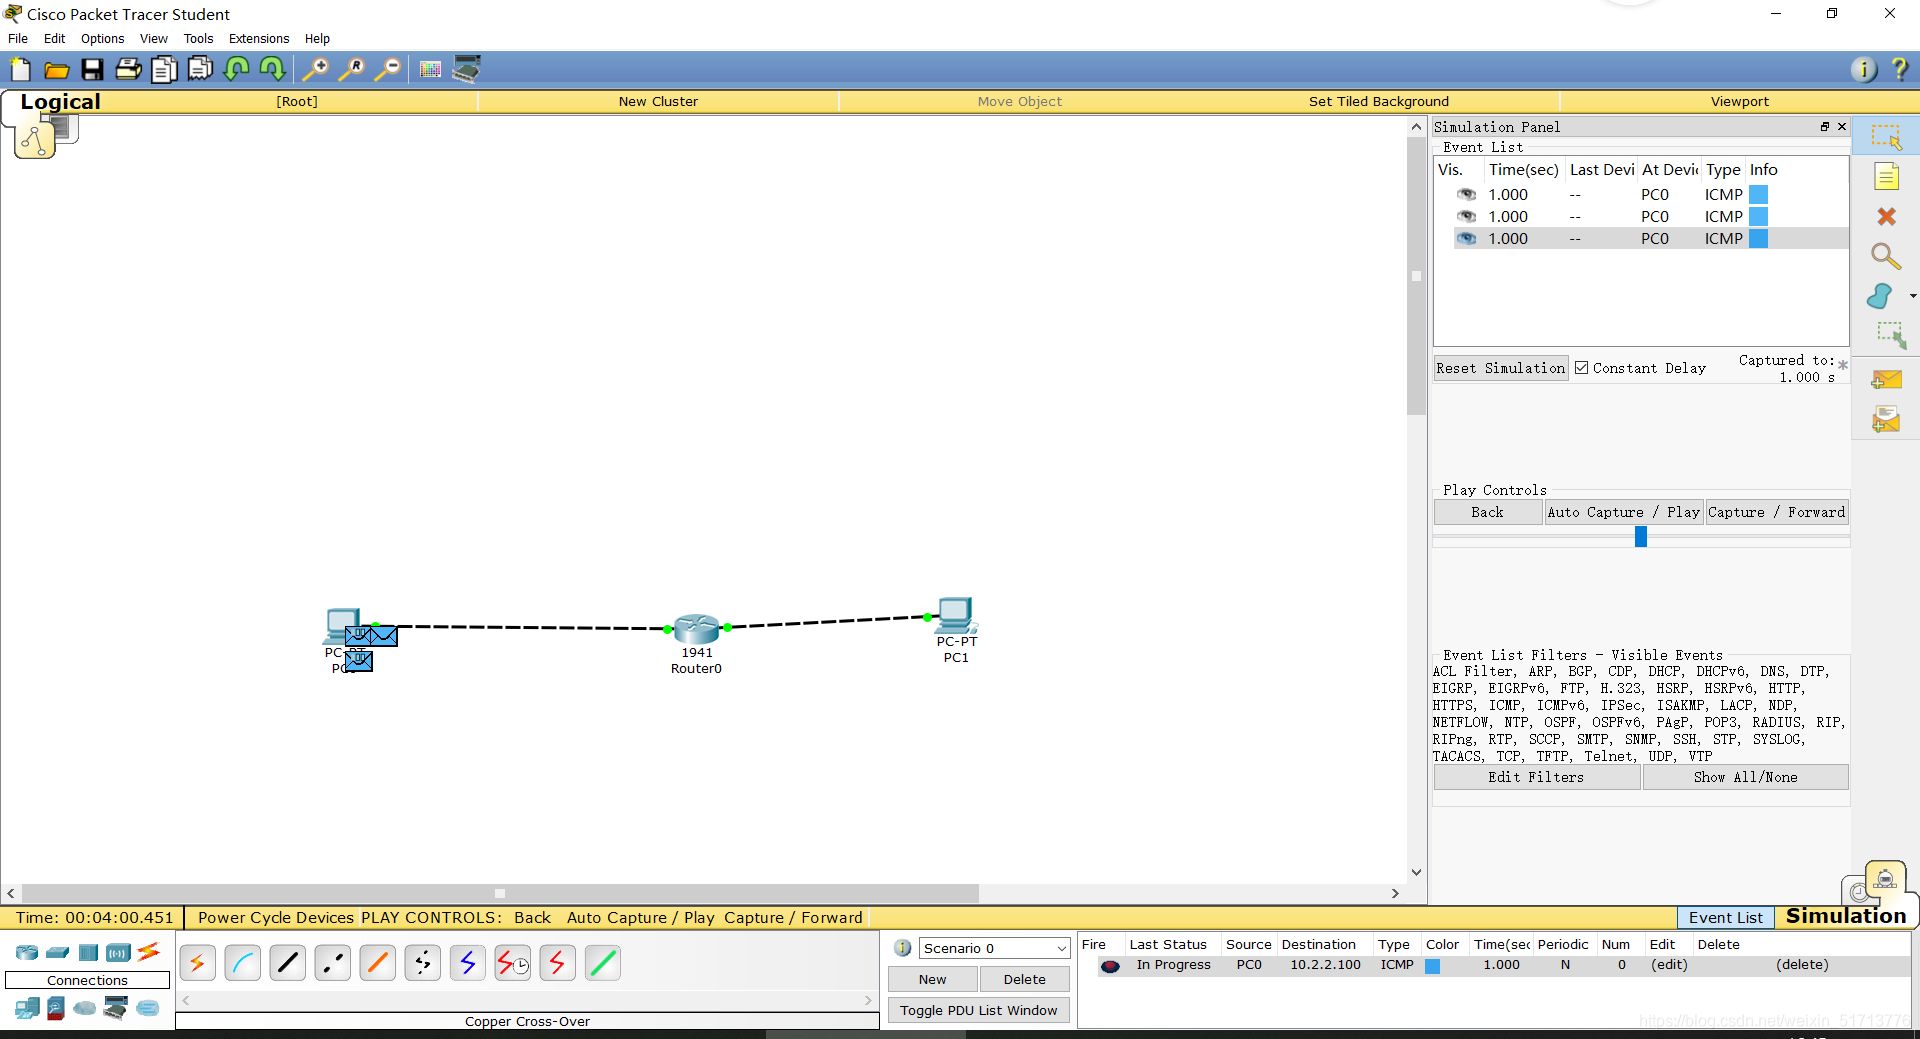This screenshot has width=1920, height=1039.
Task: Choose the green octal cable
Action: (x=603, y=963)
